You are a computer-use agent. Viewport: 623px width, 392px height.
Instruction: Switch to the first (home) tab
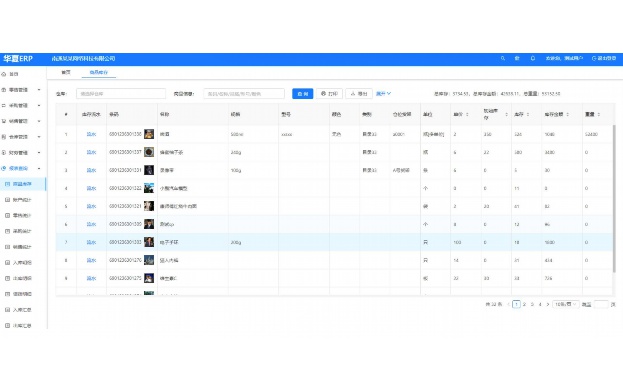[x=66, y=72]
